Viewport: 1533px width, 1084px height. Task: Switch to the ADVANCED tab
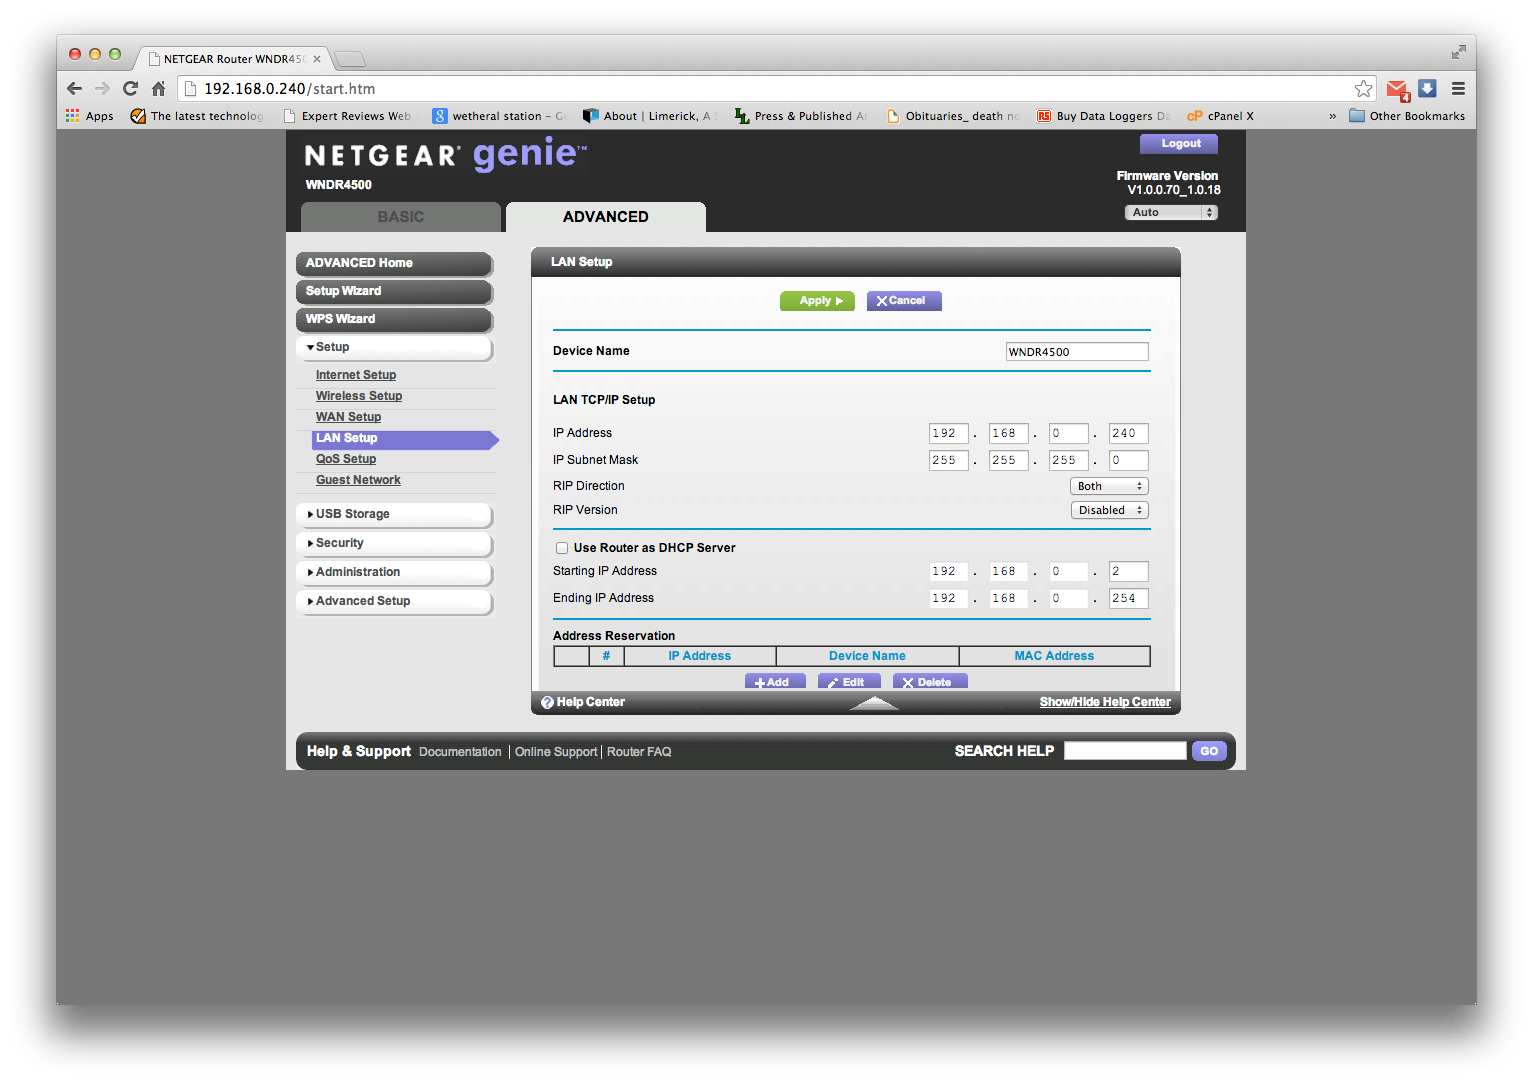(x=606, y=217)
